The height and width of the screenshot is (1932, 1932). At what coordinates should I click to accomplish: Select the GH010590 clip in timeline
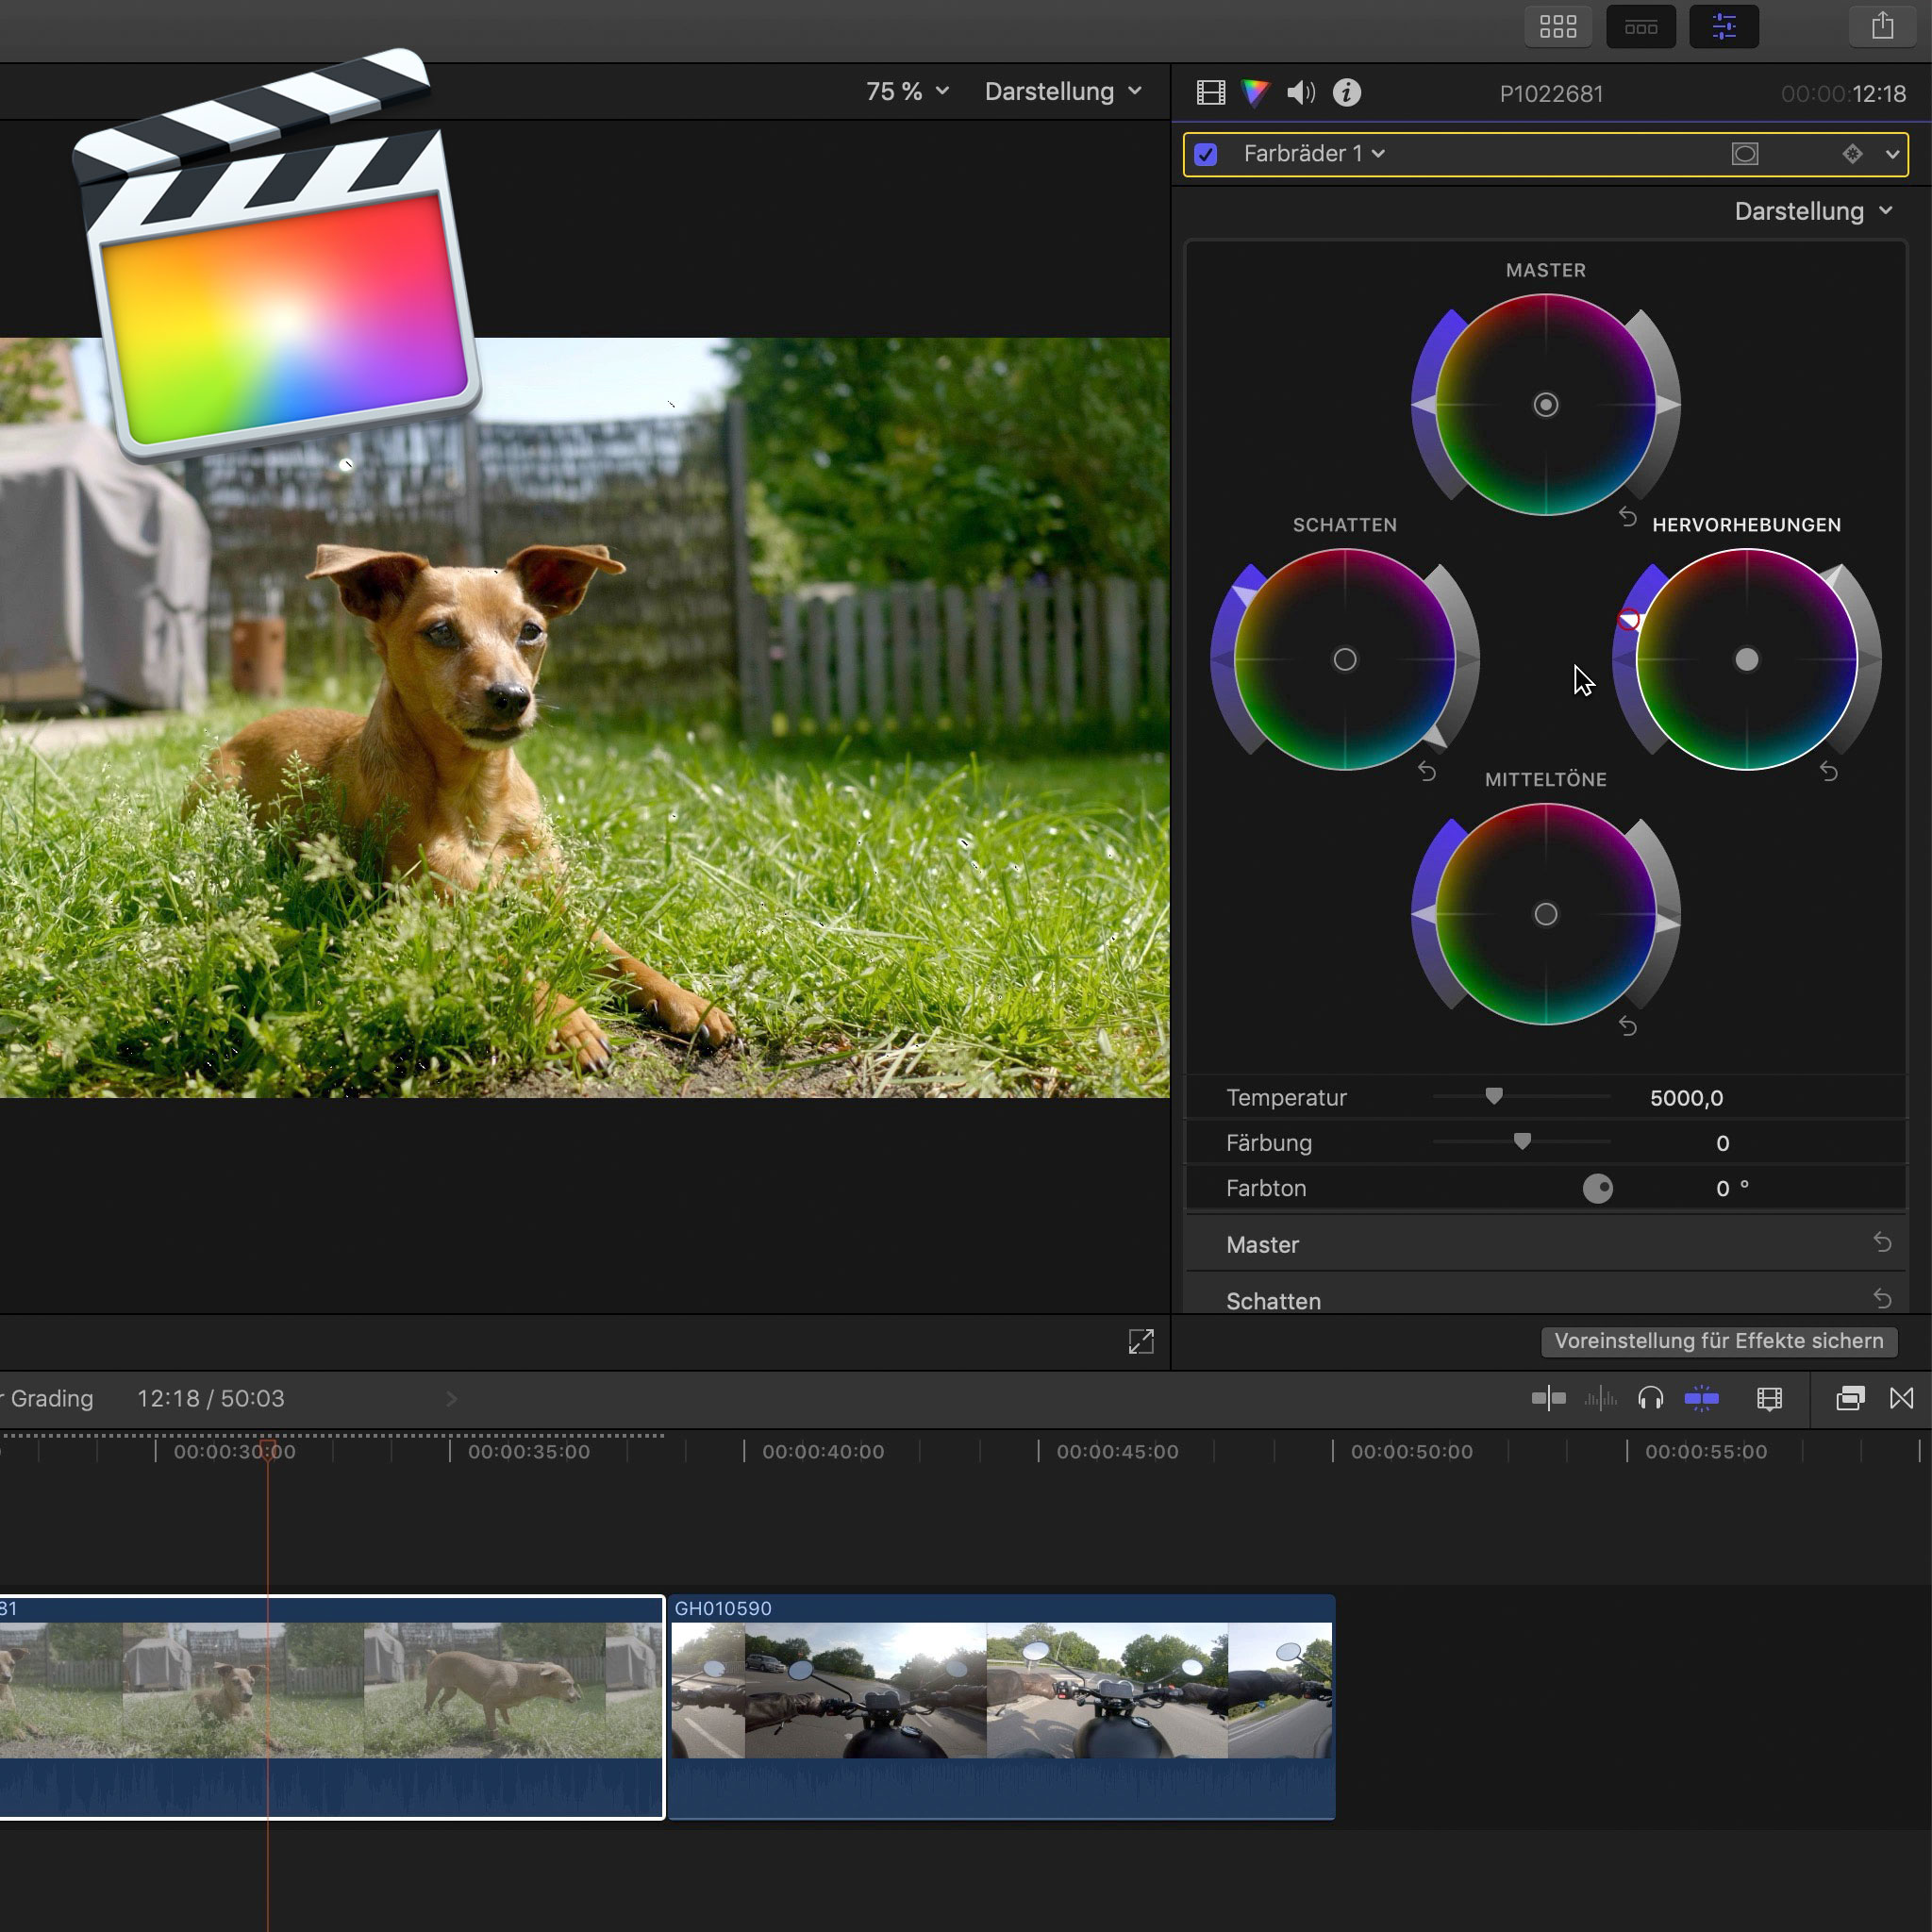click(1000, 1700)
